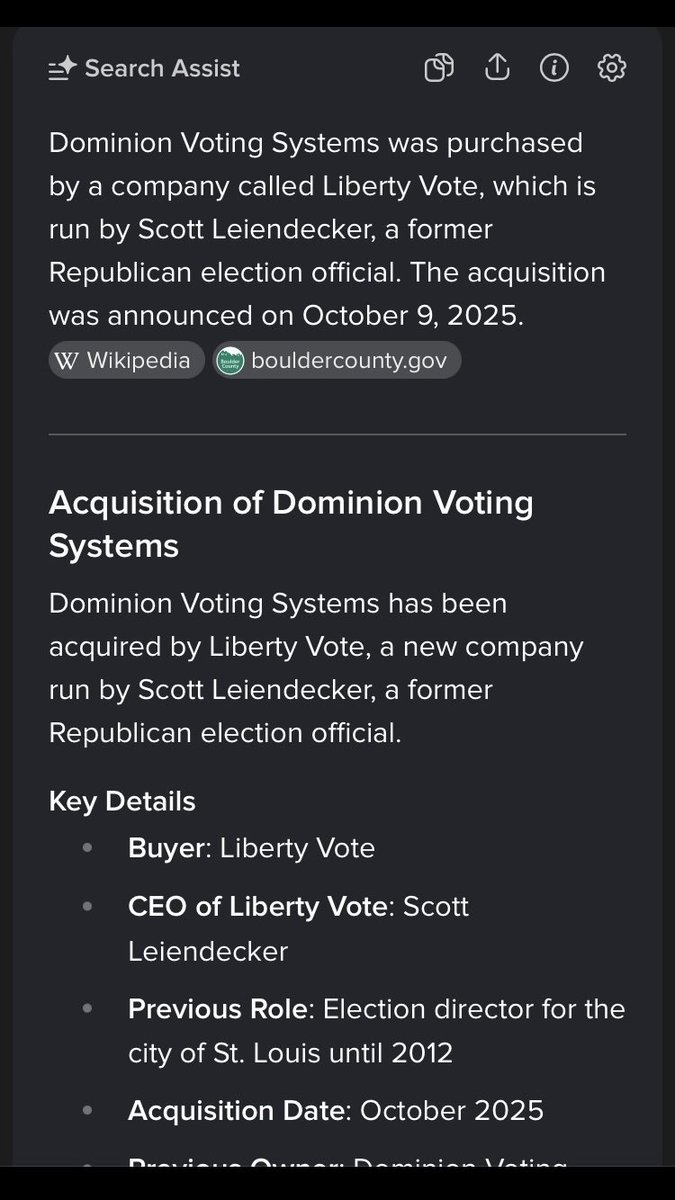Open Search Assist settings gear
675x1200 pixels.
coord(612,68)
